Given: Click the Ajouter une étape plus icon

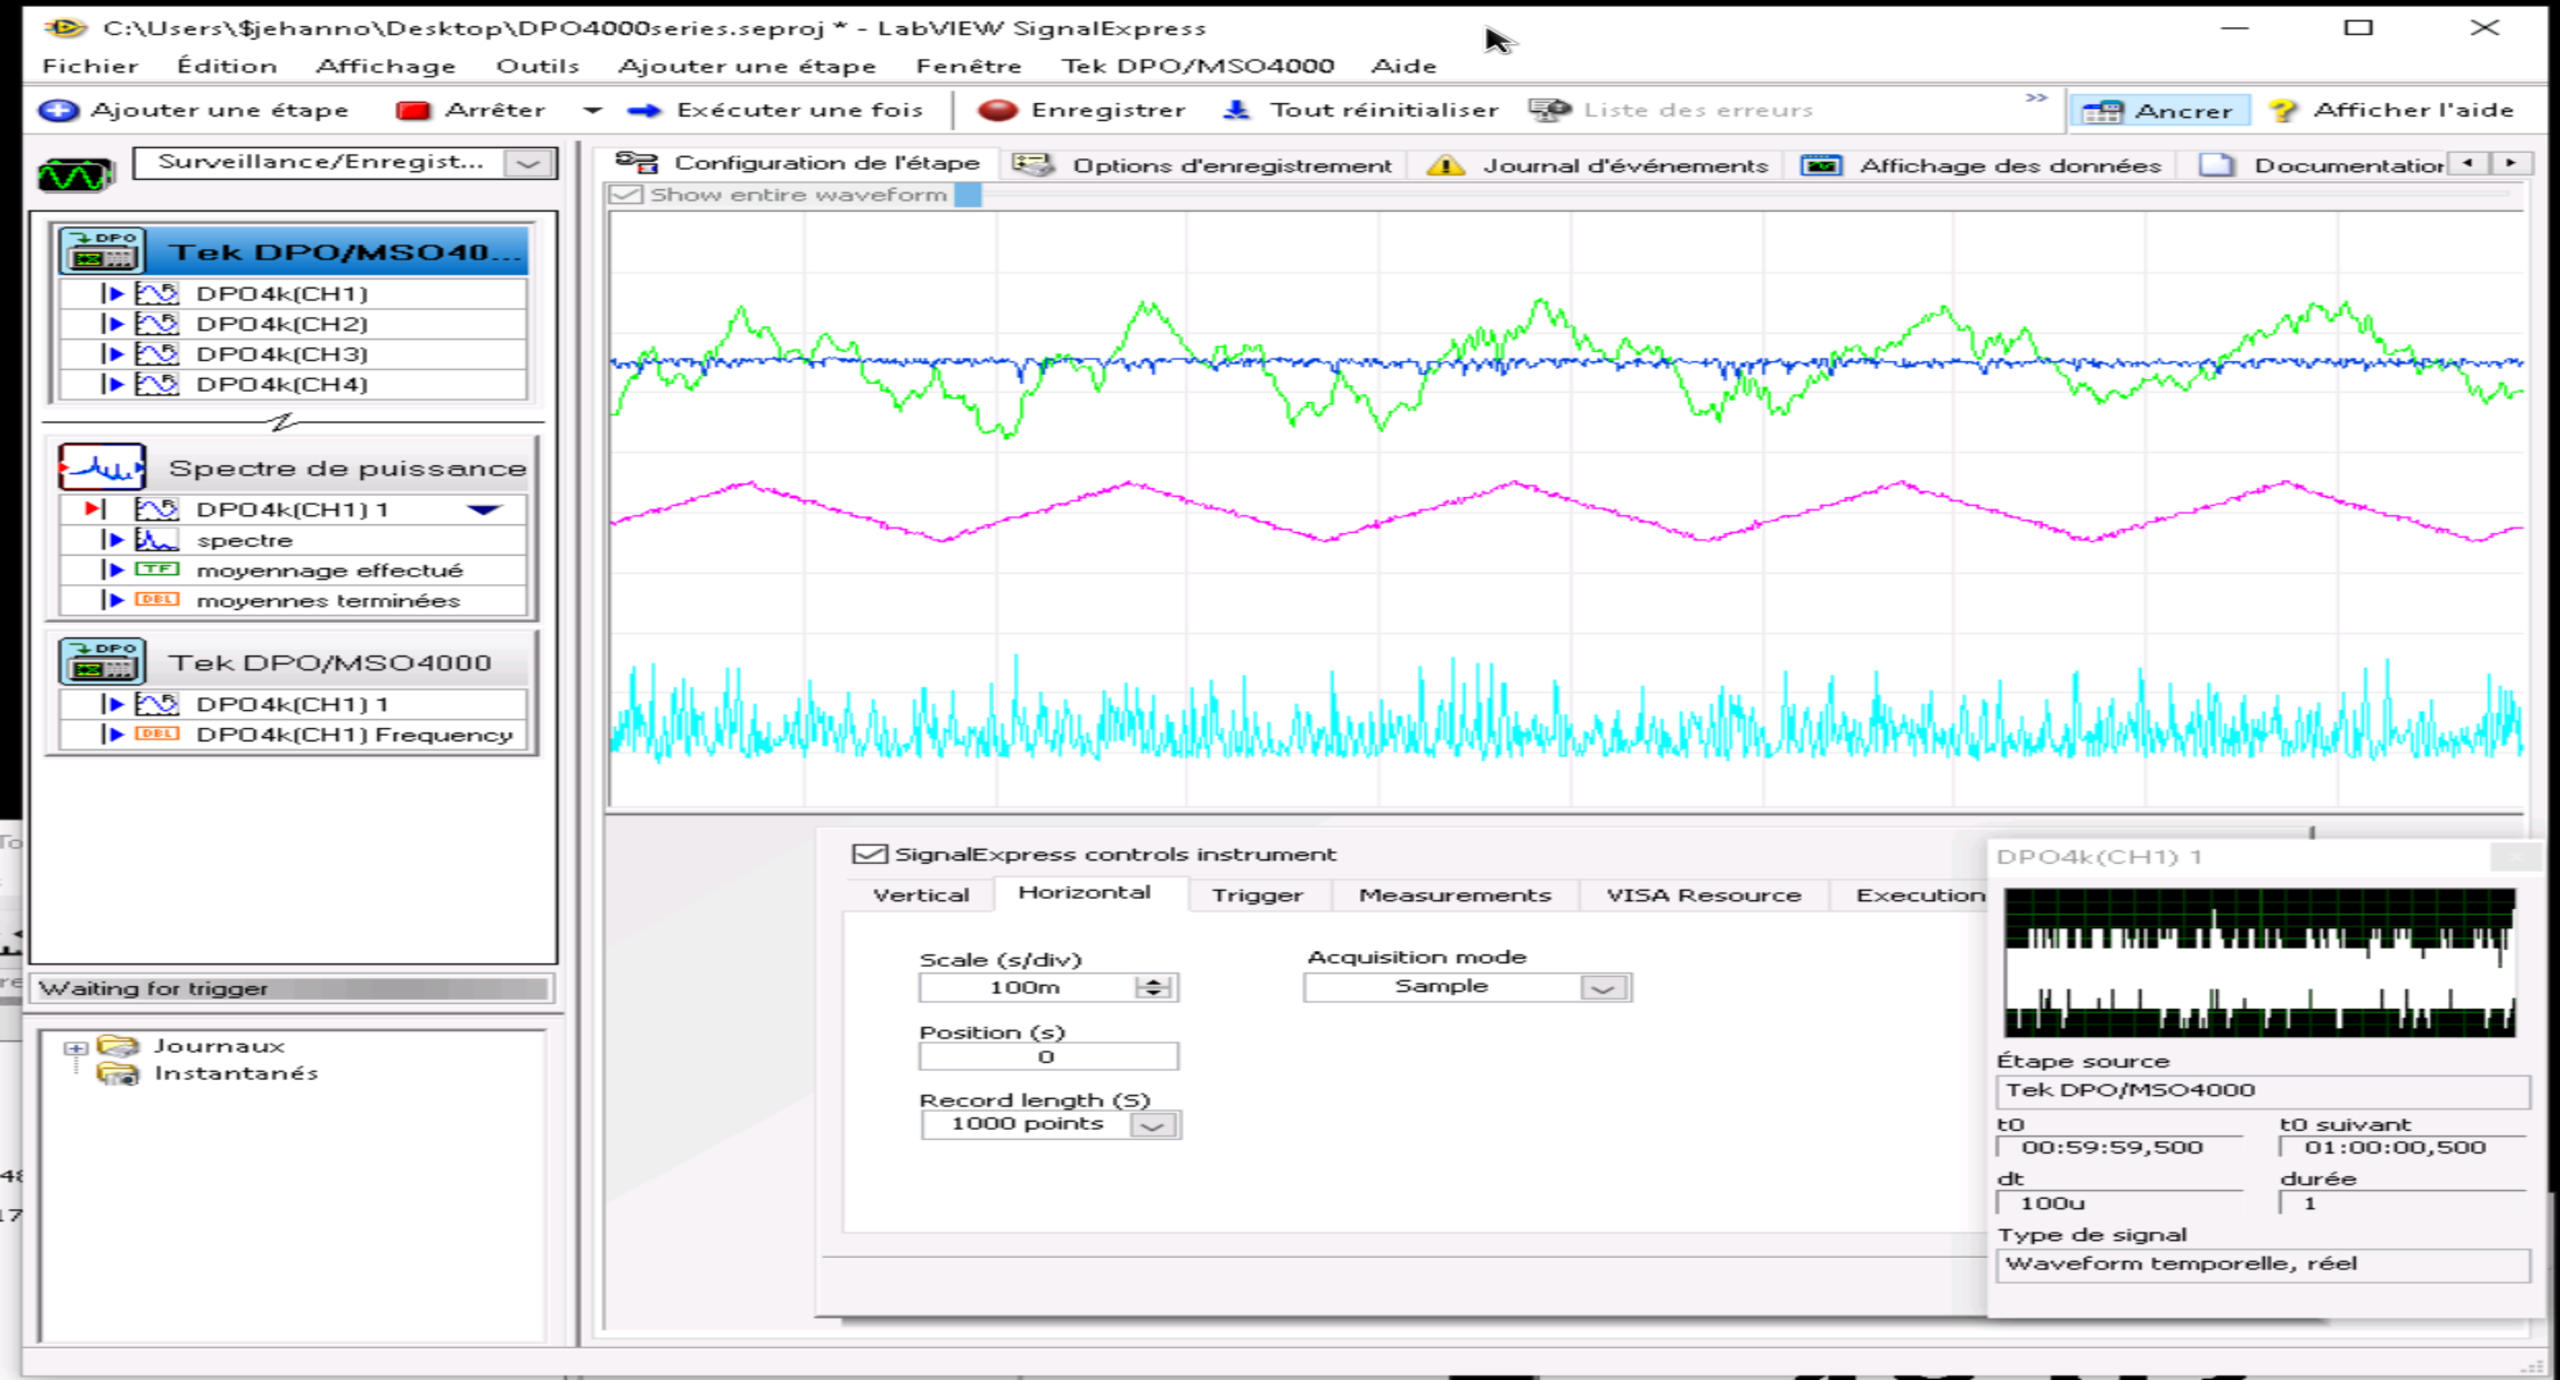Looking at the screenshot, I should coord(58,110).
